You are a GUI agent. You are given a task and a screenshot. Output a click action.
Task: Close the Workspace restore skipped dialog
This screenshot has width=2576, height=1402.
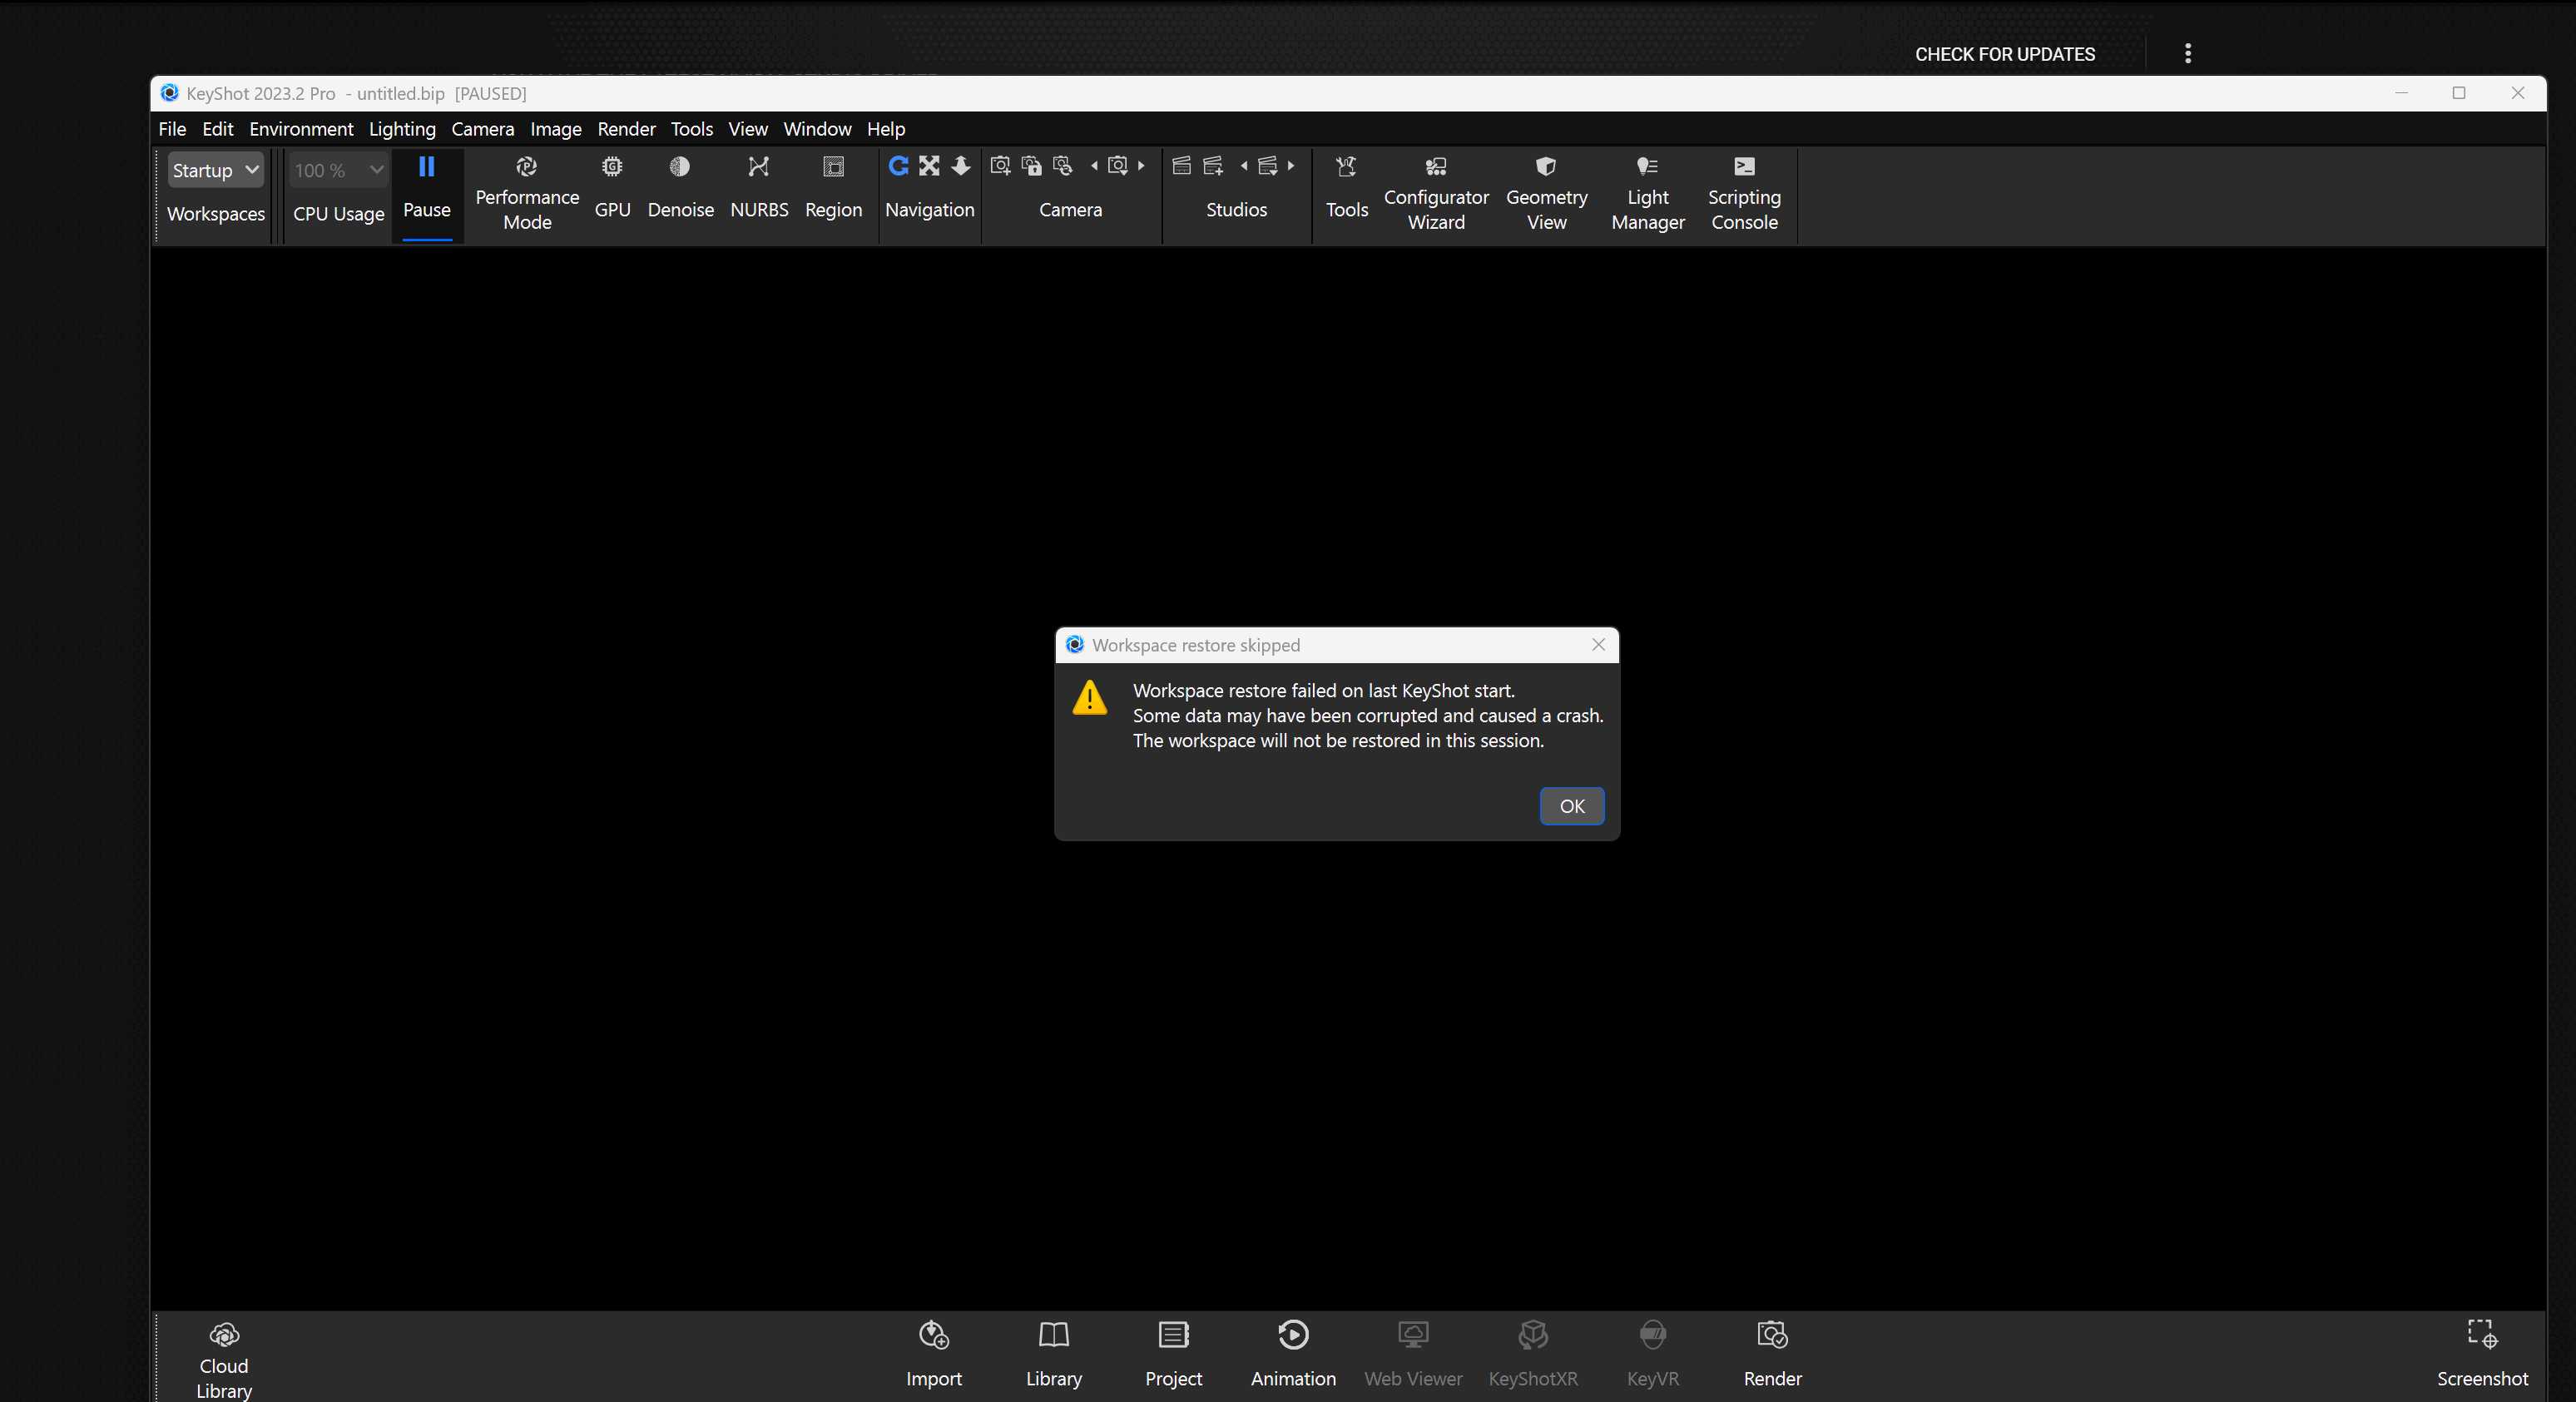(x=1598, y=645)
